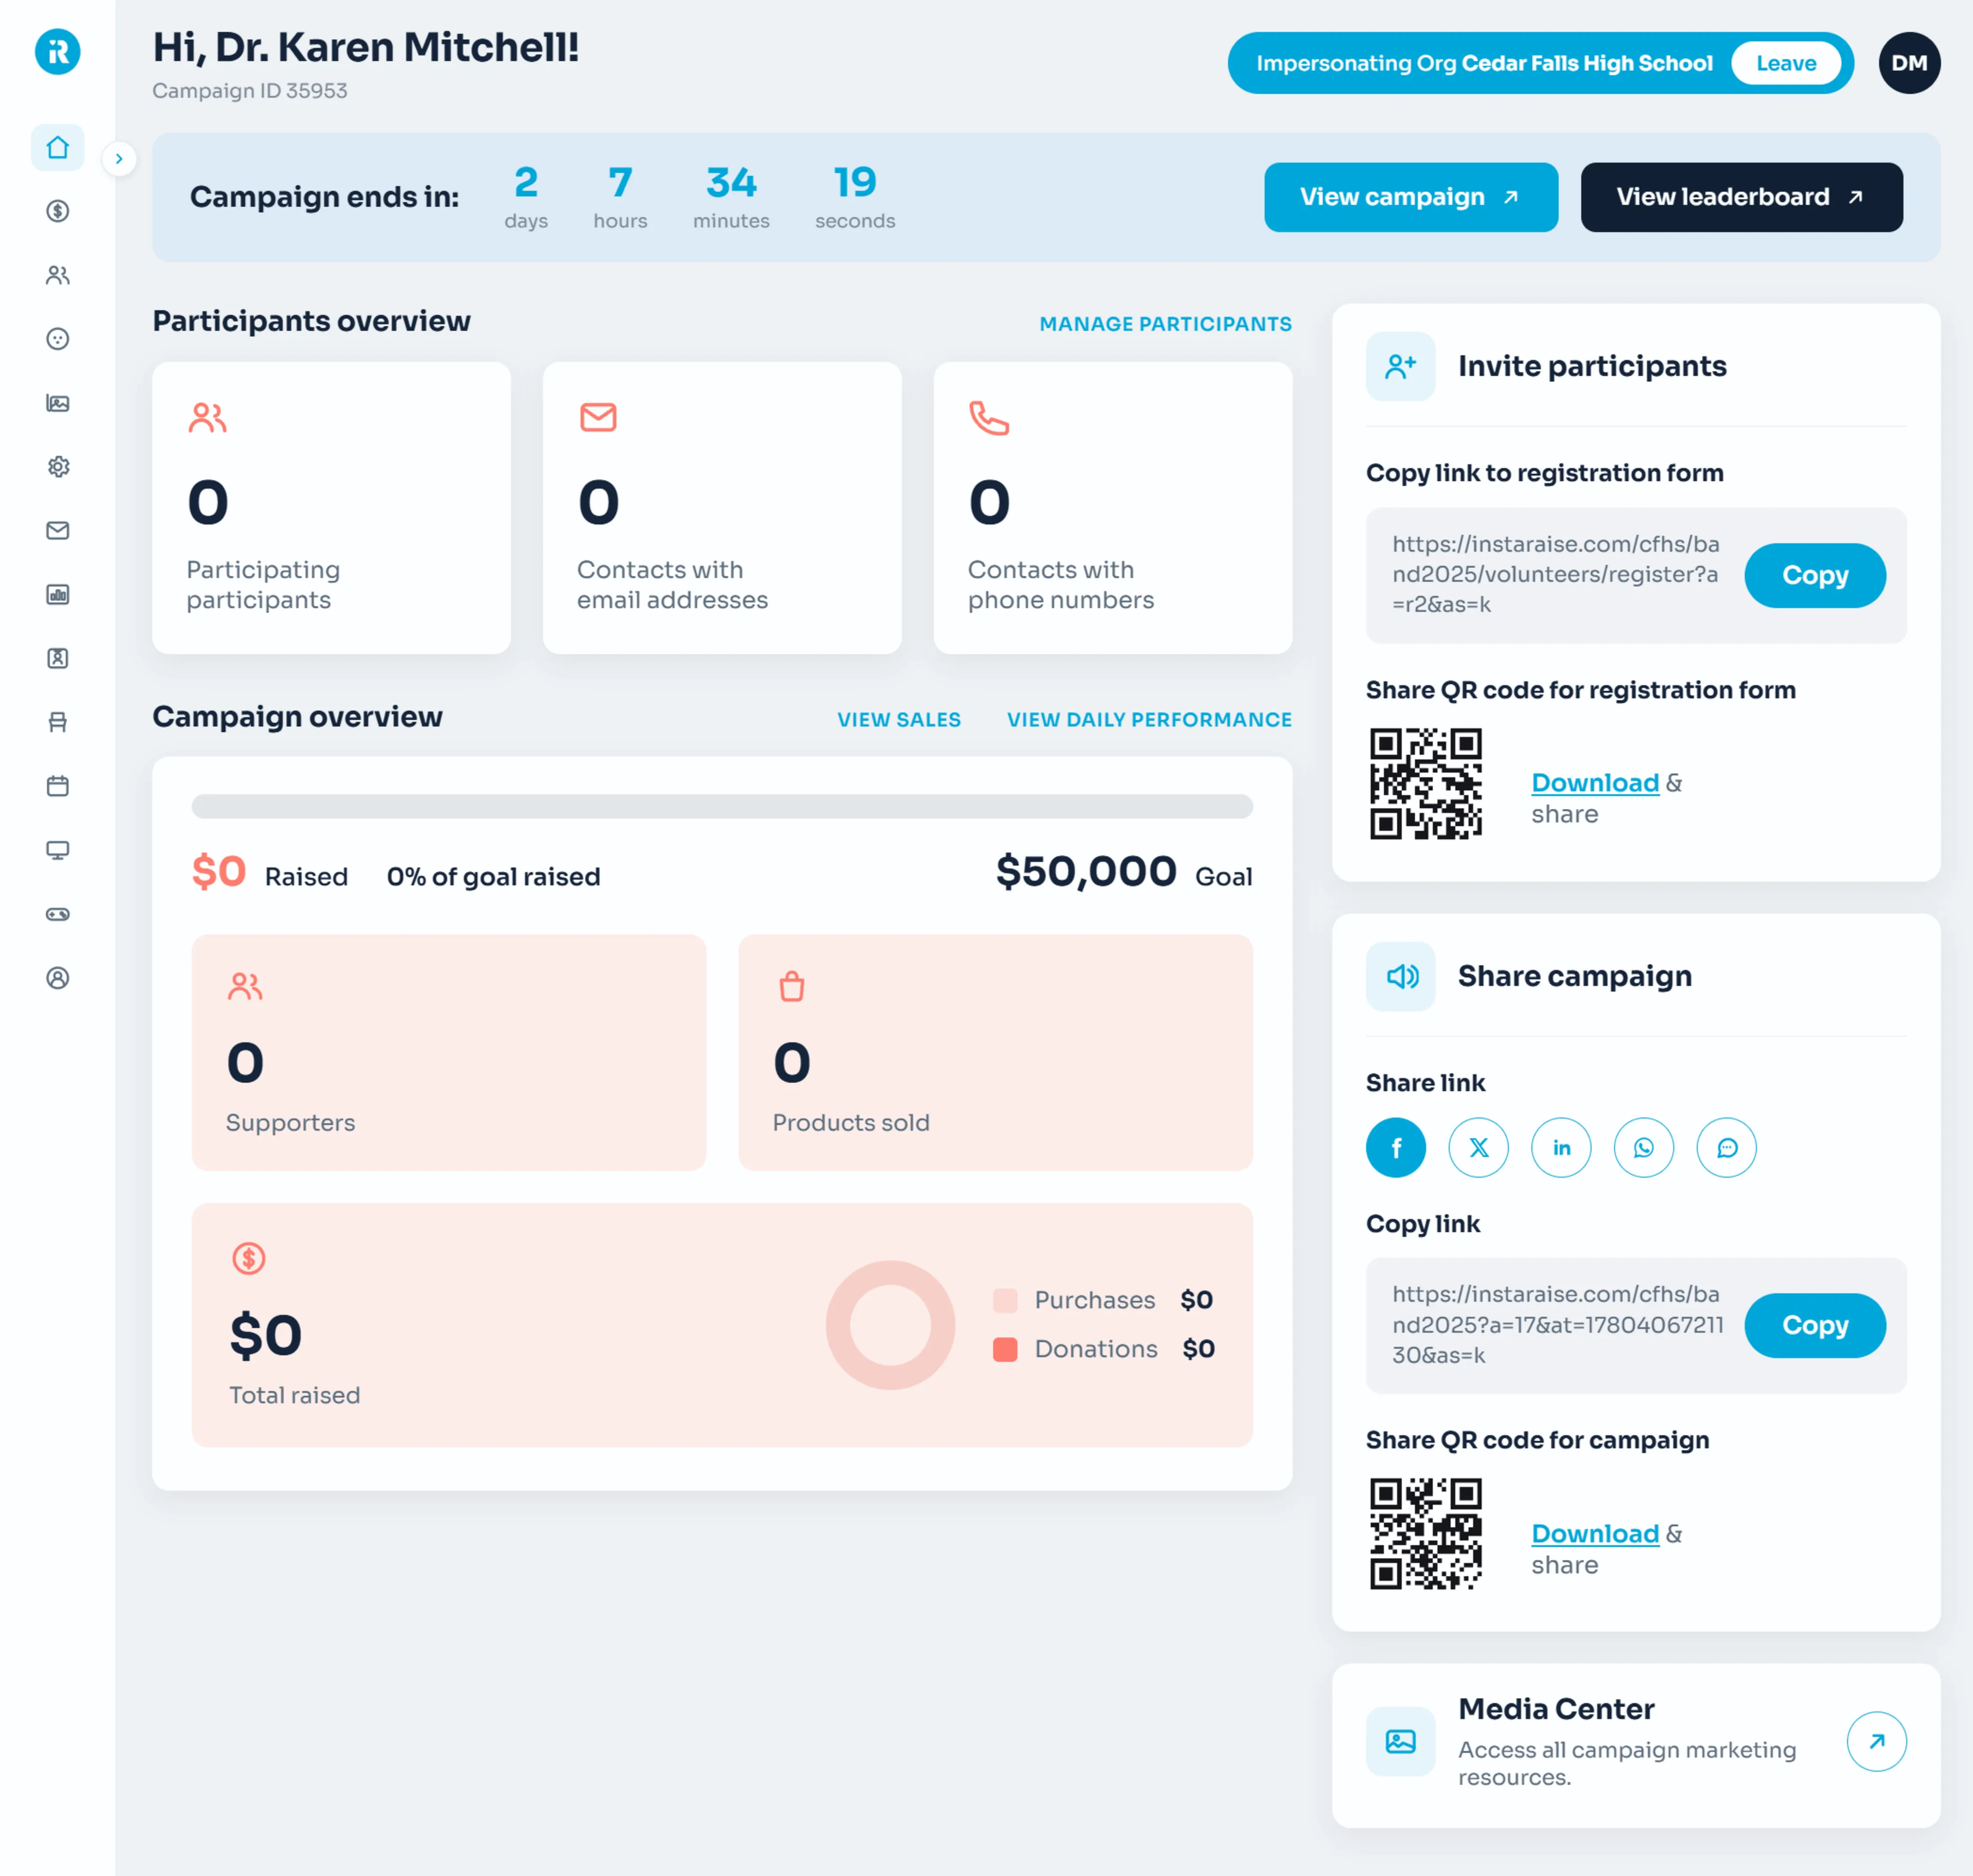This screenshot has width=1973, height=1876.
Task: Open the InstaRaise logo home
Action: (57, 51)
